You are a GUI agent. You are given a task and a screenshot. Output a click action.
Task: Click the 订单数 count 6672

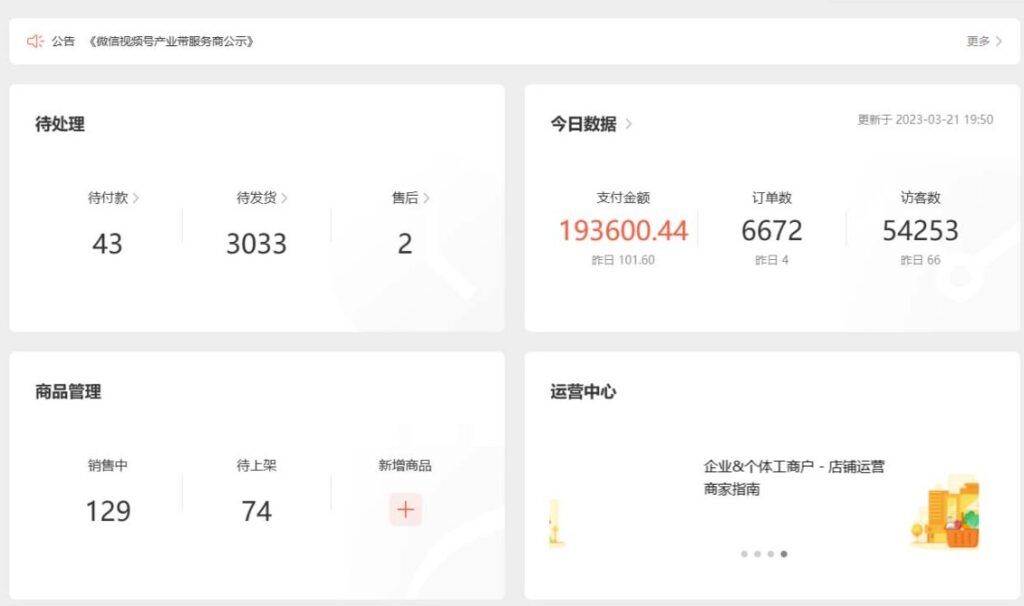click(x=771, y=231)
